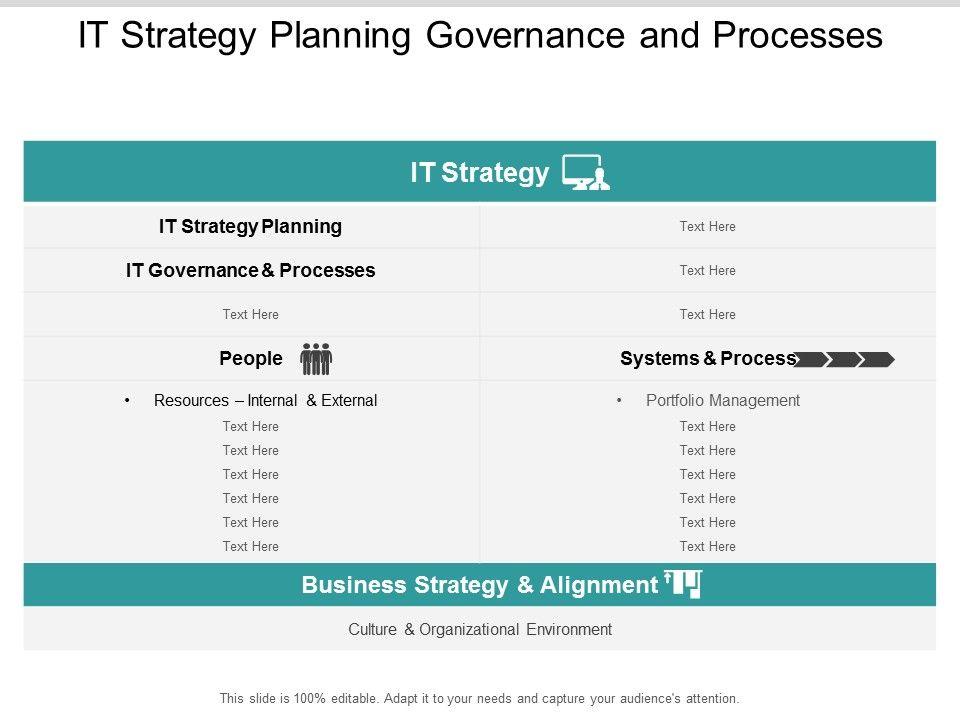The height and width of the screenshot is (720, 960).
Task: Select first Text Here under Portfolio Management
Action: pos(707,427)
